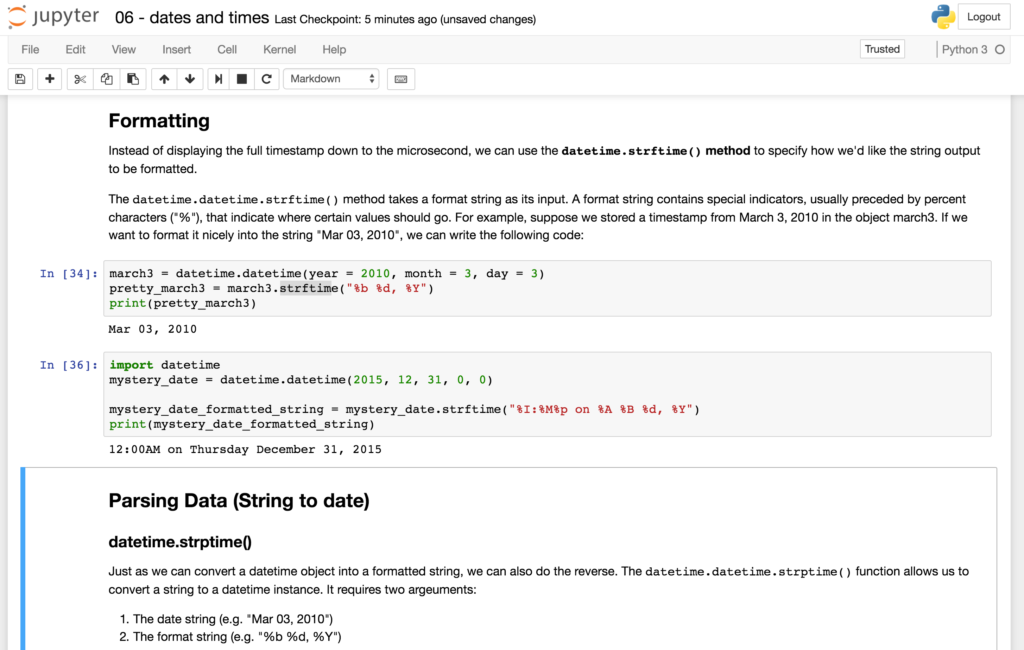The width and height of the screenshot is (1024, 650).
Task: Click the Python 3 kernel name
Action: click(965, 50)
